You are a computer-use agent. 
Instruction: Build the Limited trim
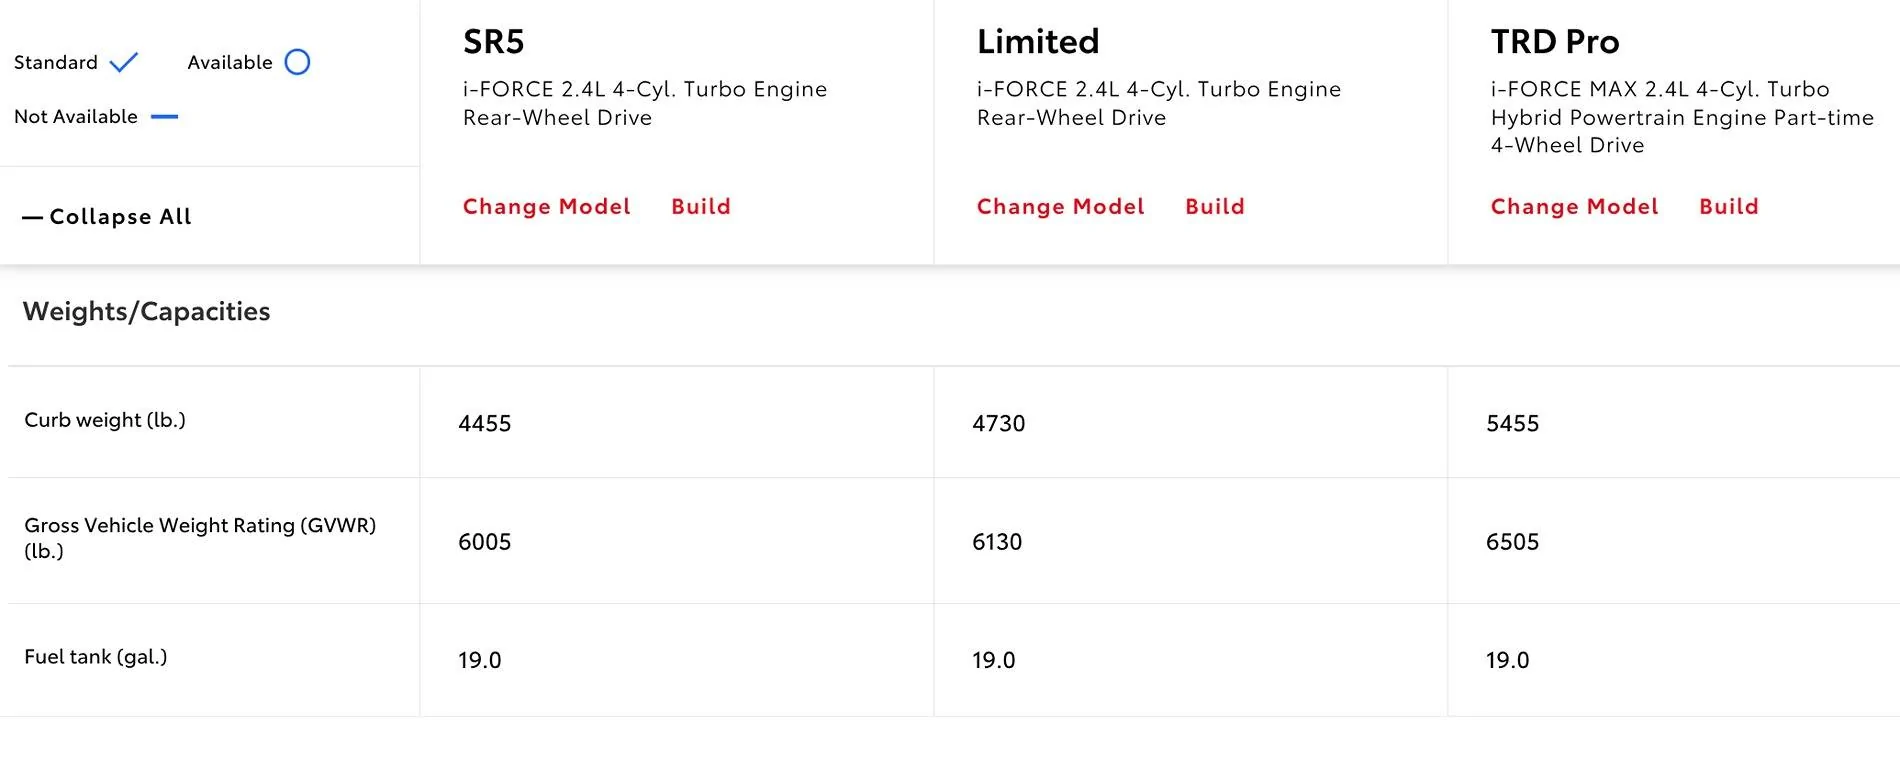click(1214, 207)
